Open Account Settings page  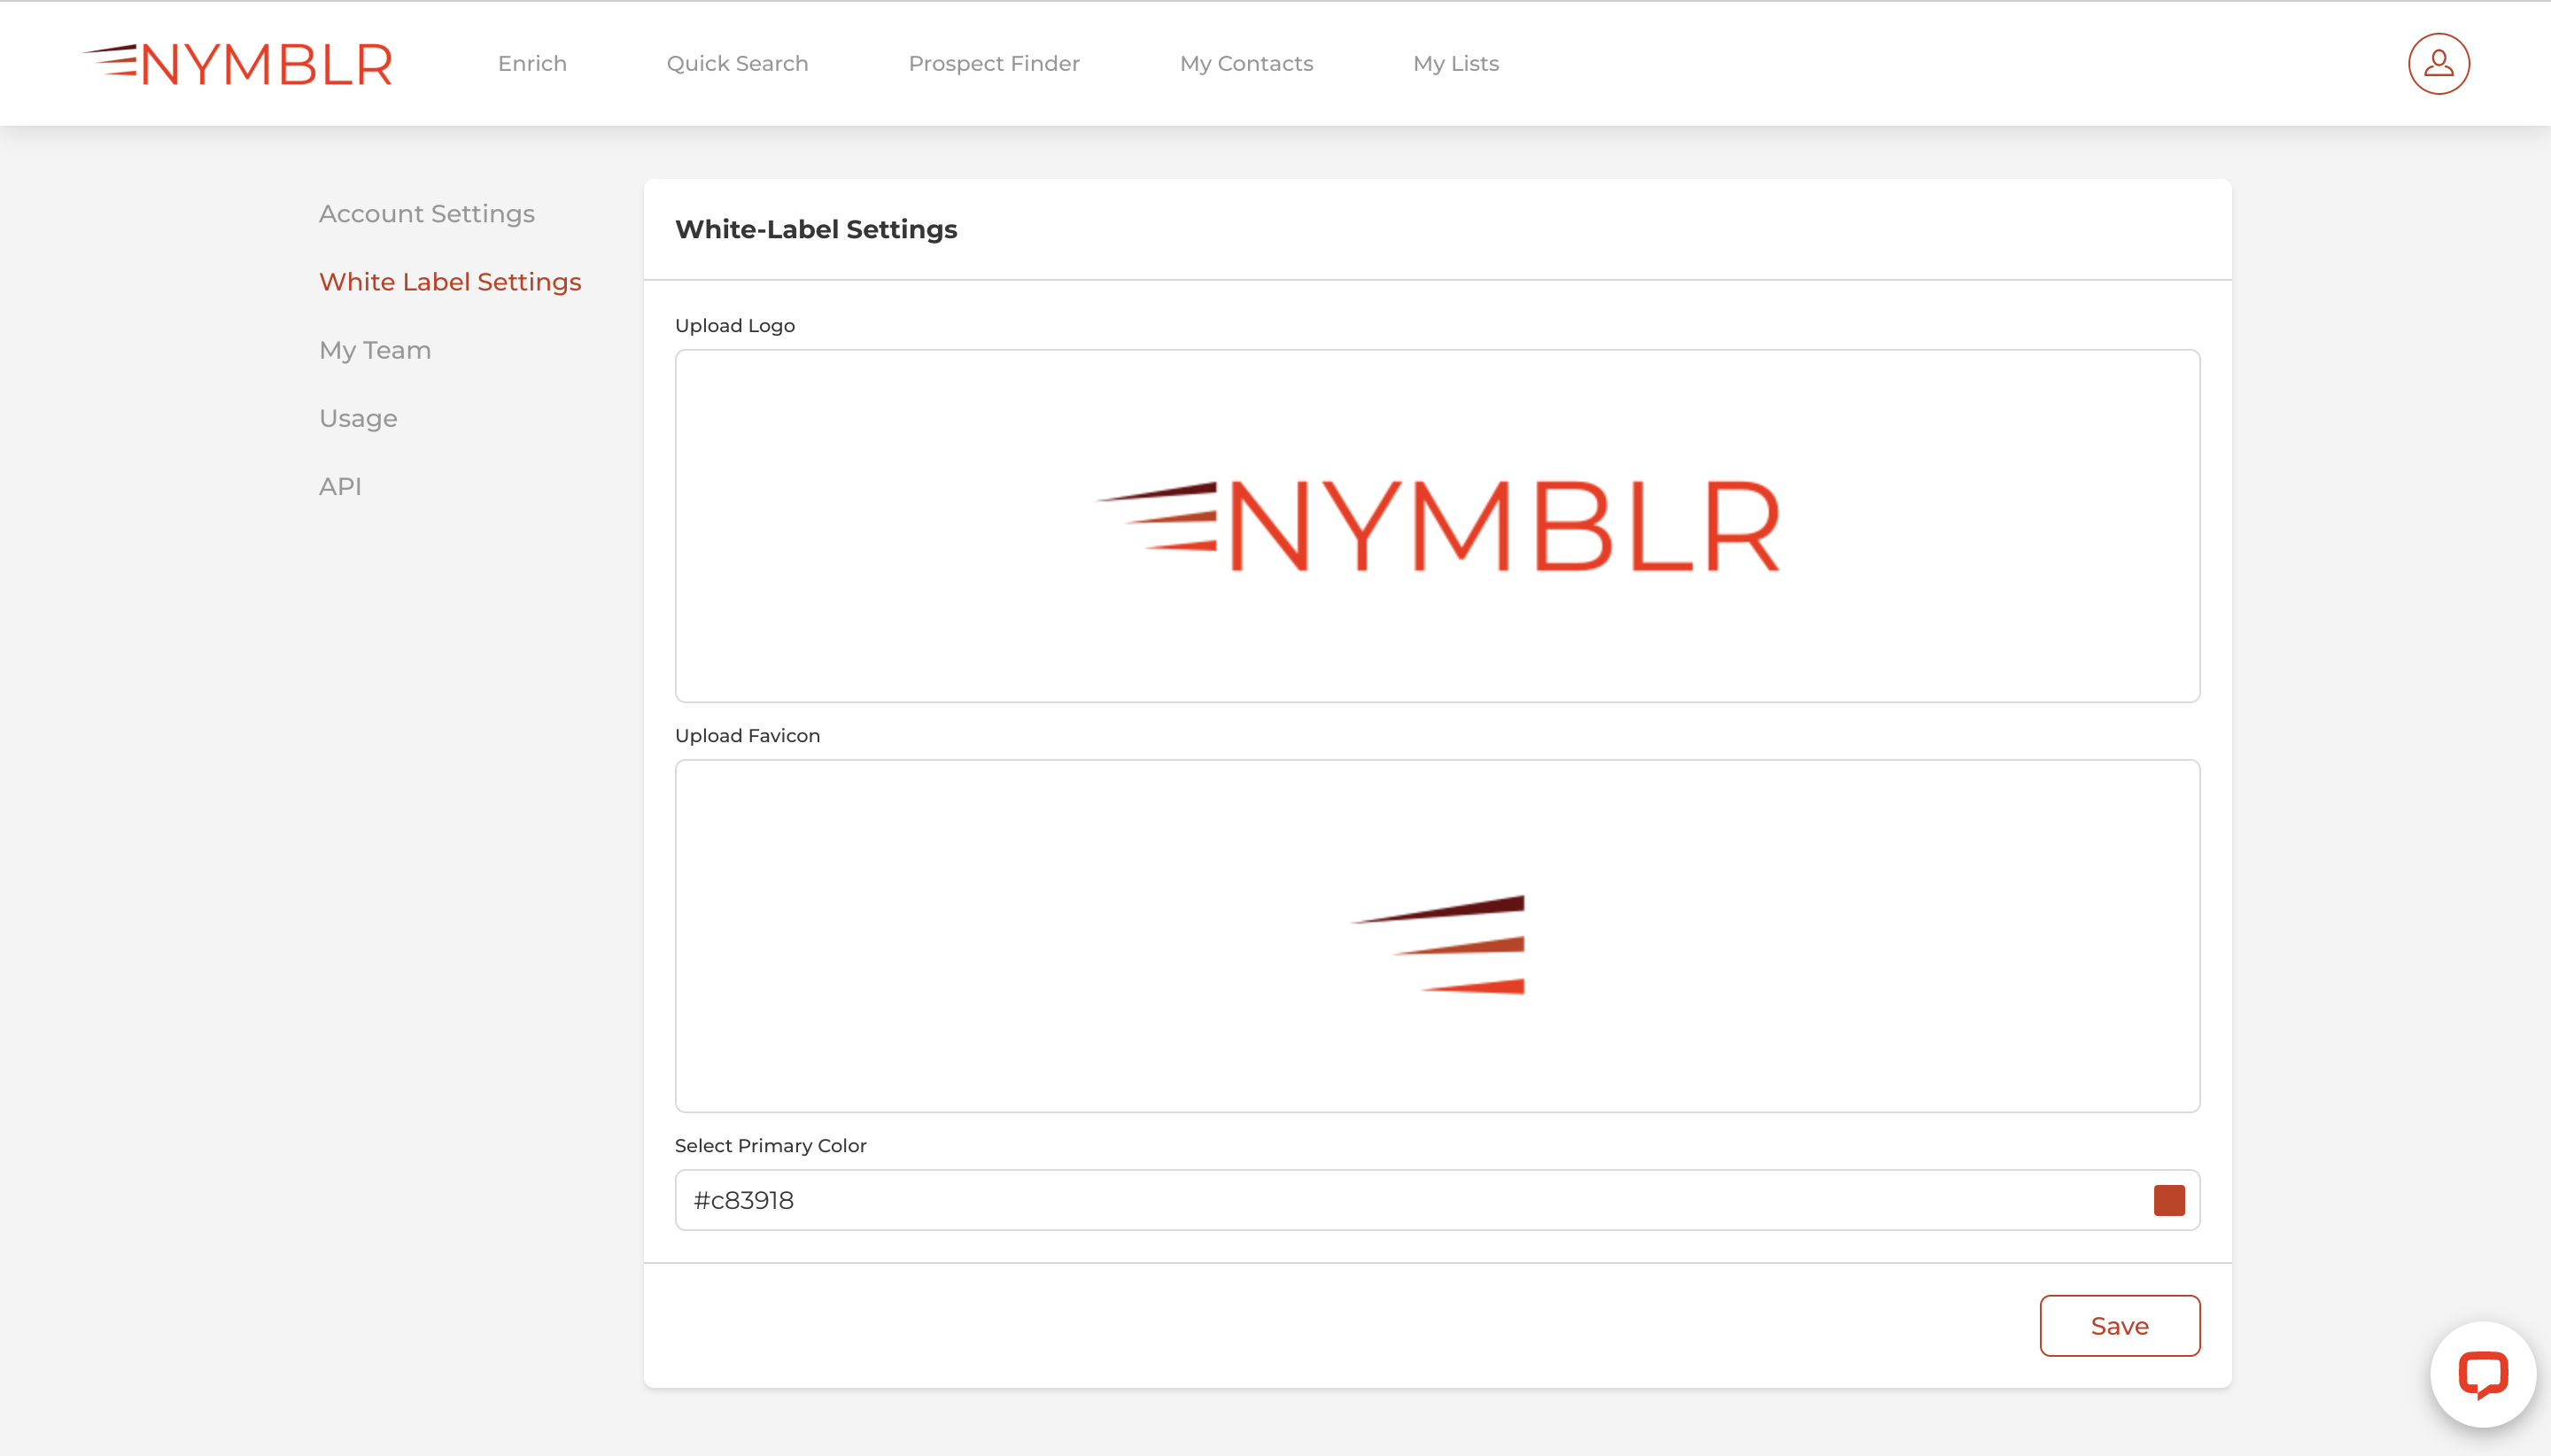(426, 213)
